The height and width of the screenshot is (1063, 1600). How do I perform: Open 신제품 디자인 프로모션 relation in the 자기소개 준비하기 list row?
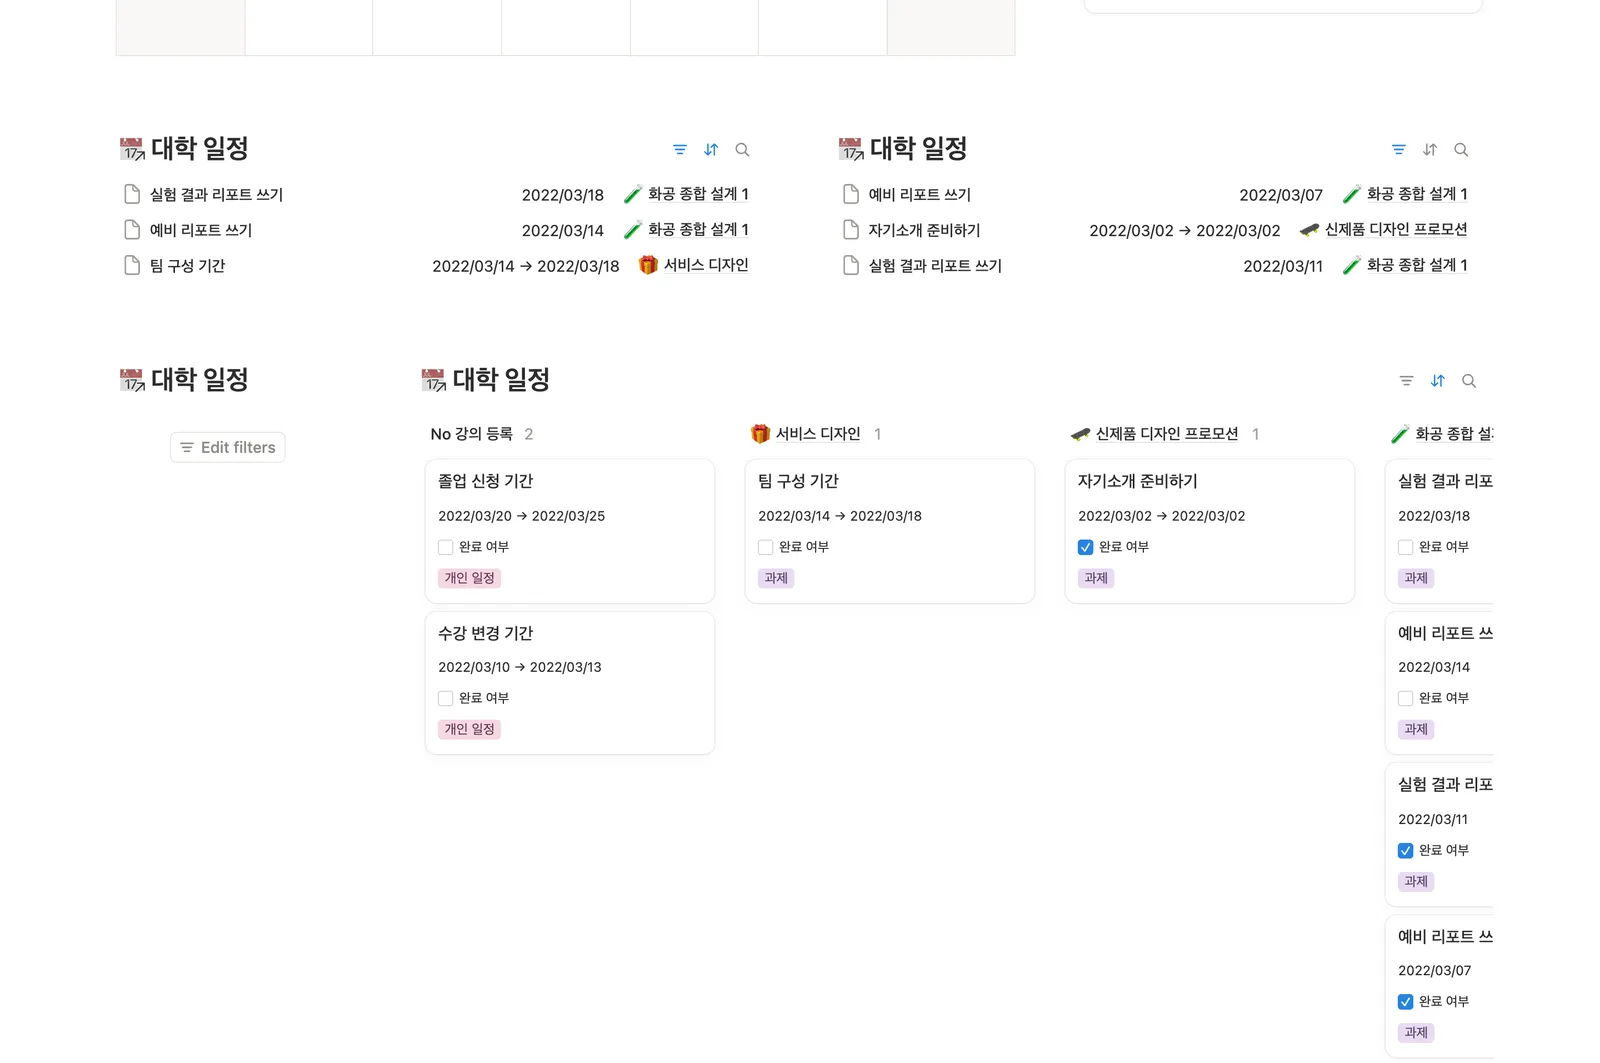pos(1384,230)
